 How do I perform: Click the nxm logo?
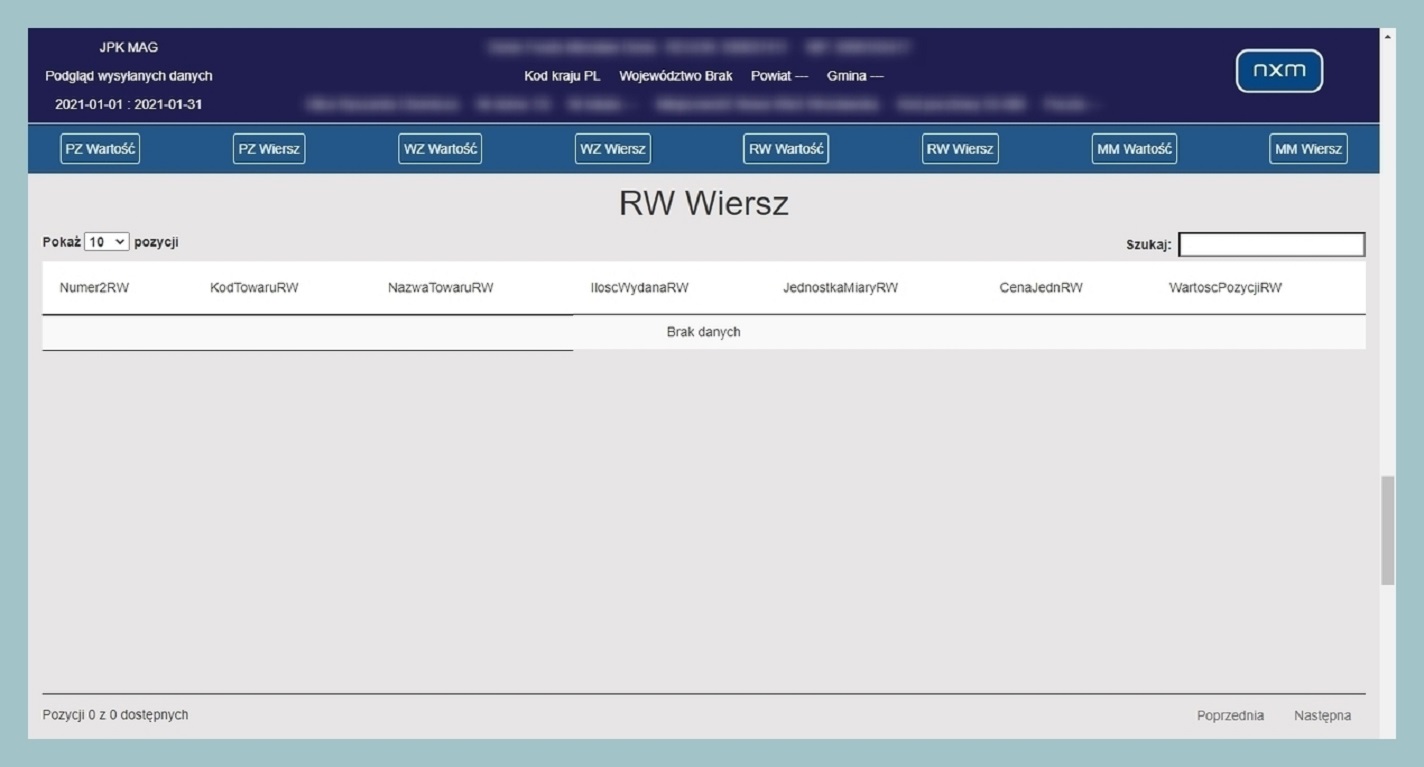1279,71
